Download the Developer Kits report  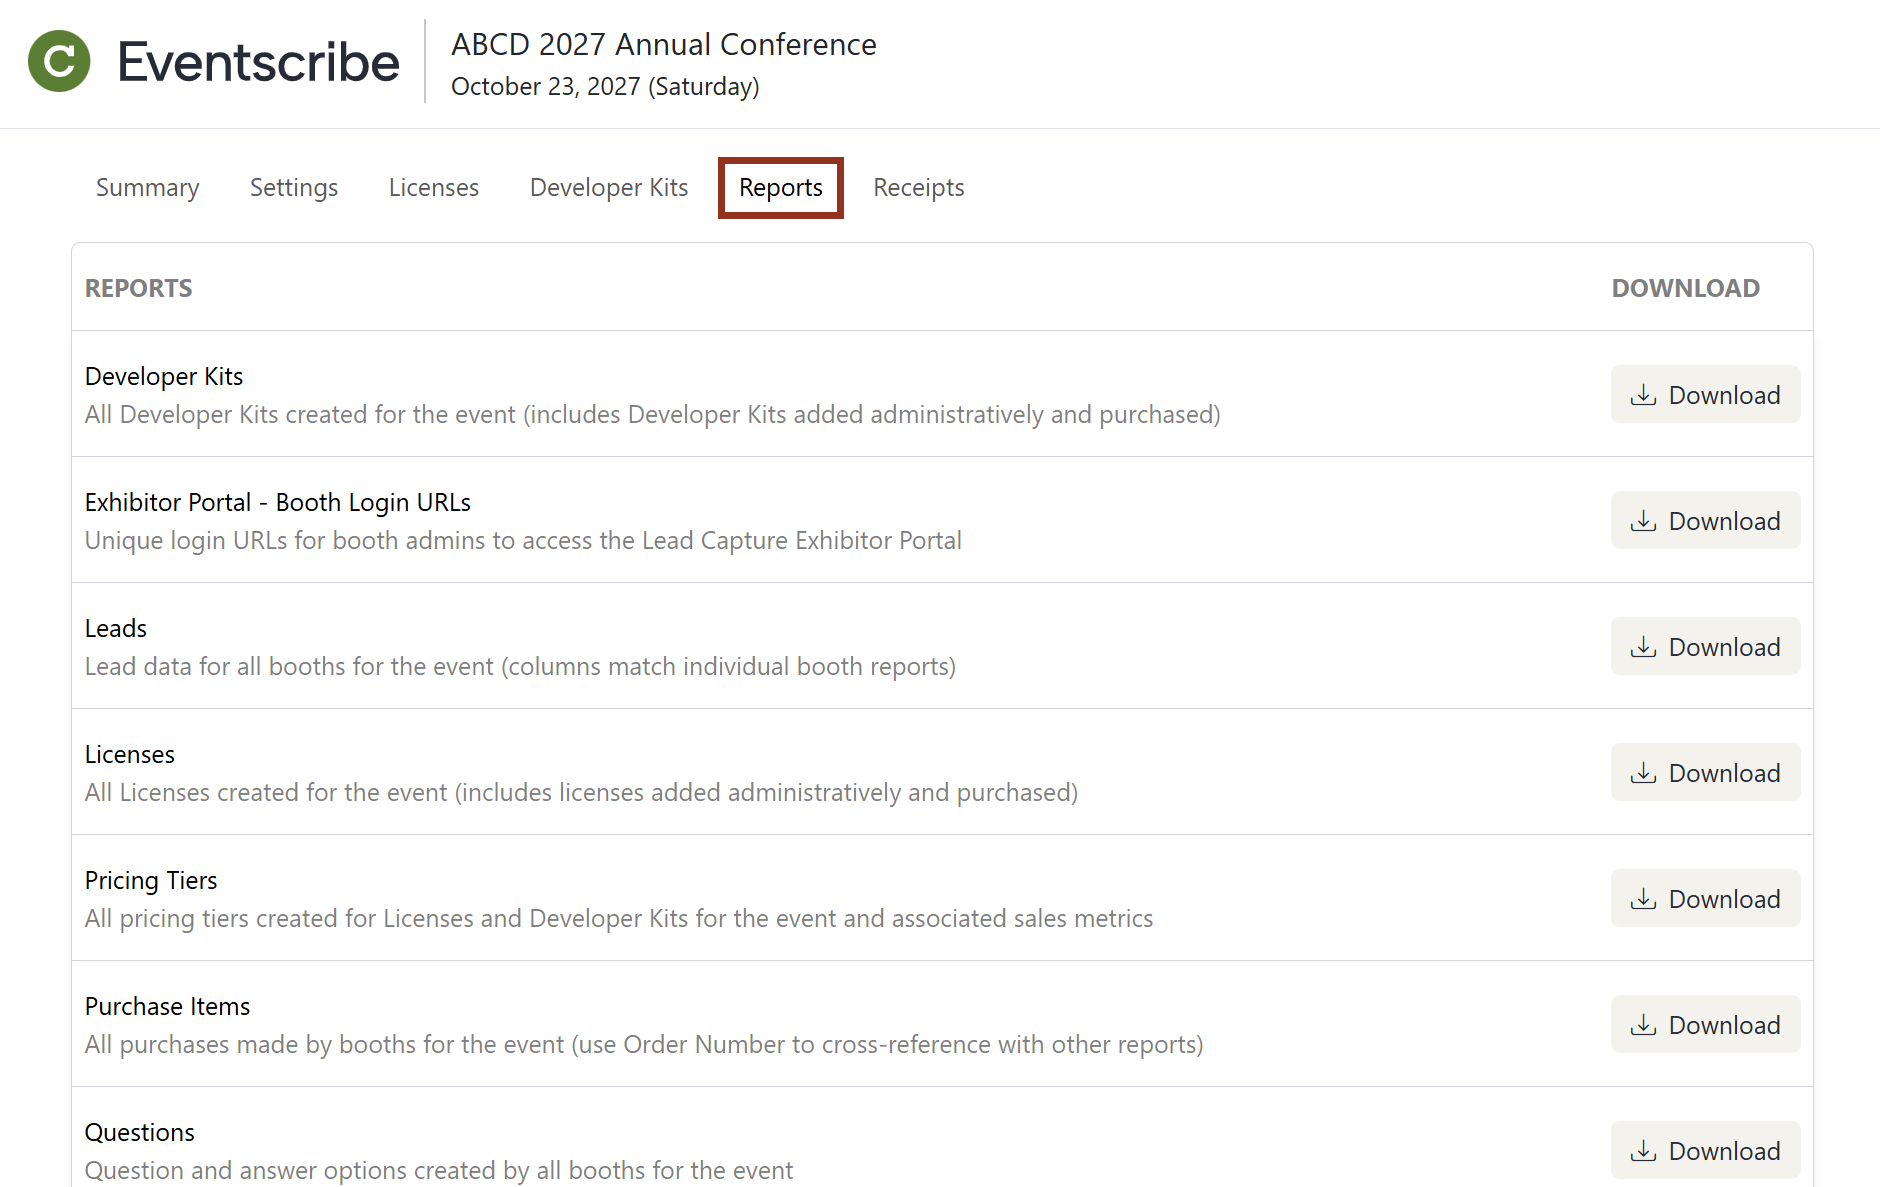point(1705,394)
